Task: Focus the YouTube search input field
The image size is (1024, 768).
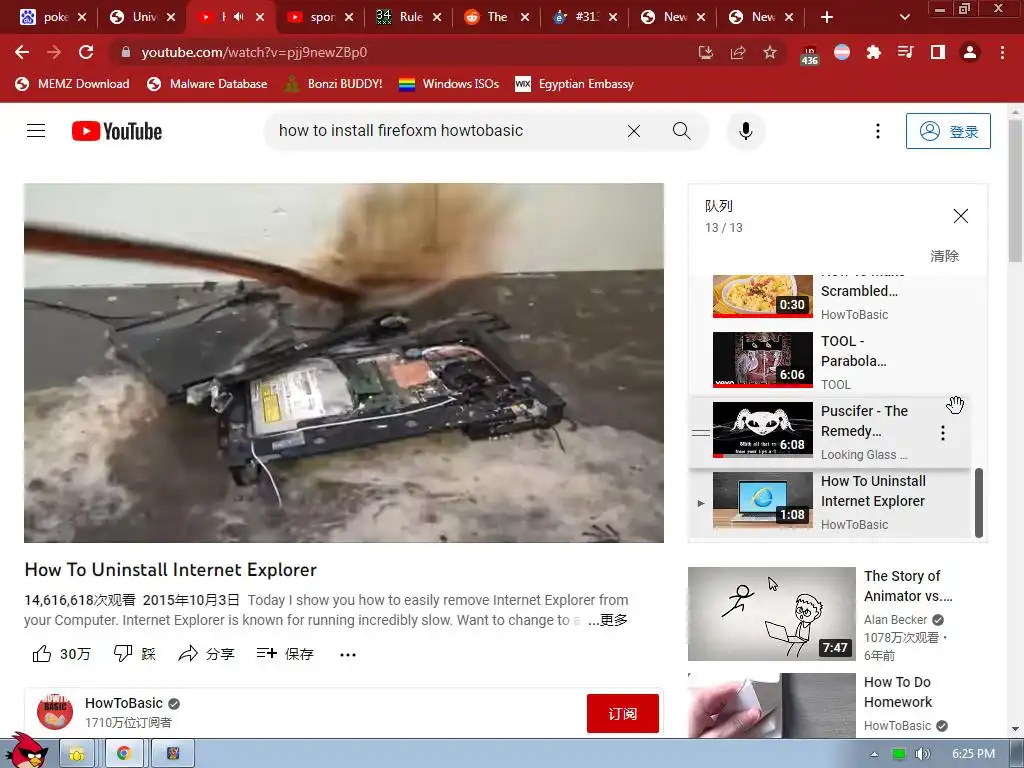Action: coord(444,131)
